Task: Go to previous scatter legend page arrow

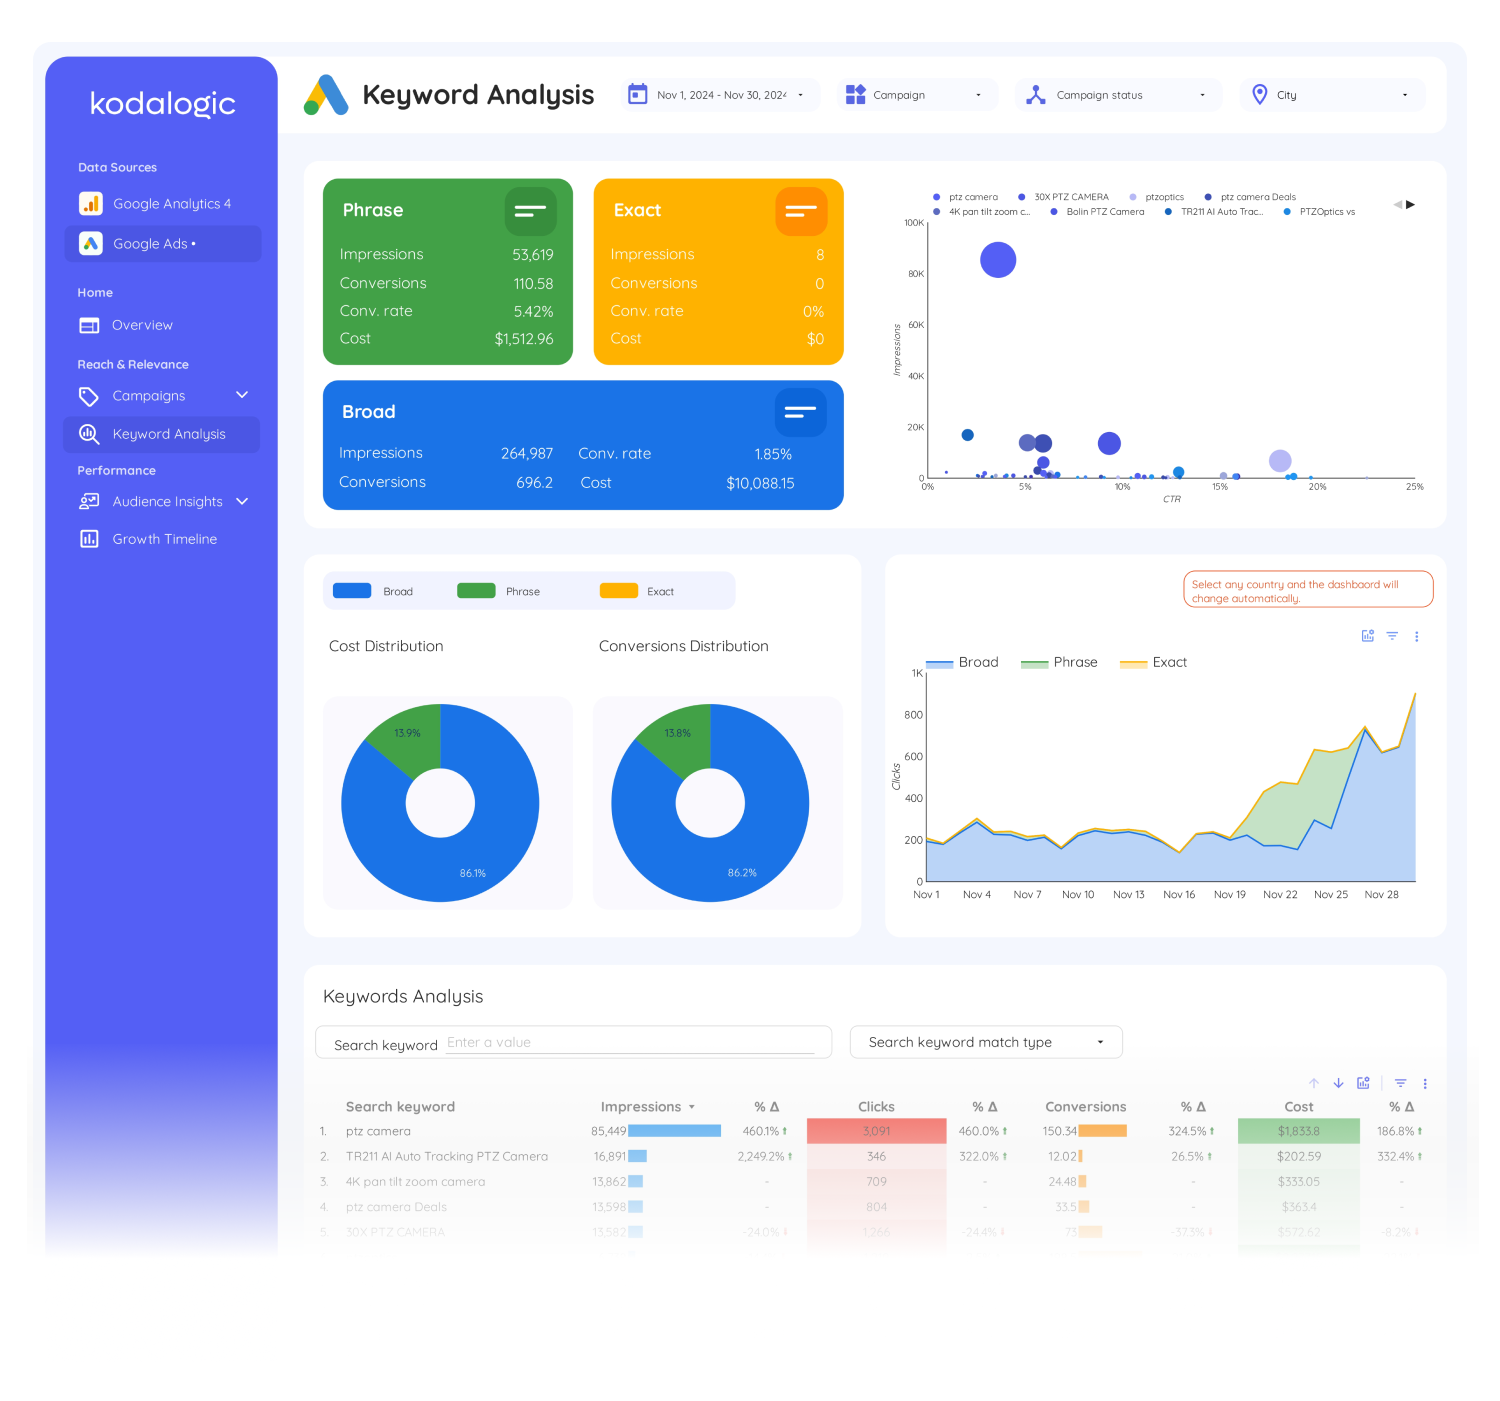Action: 1397,204
